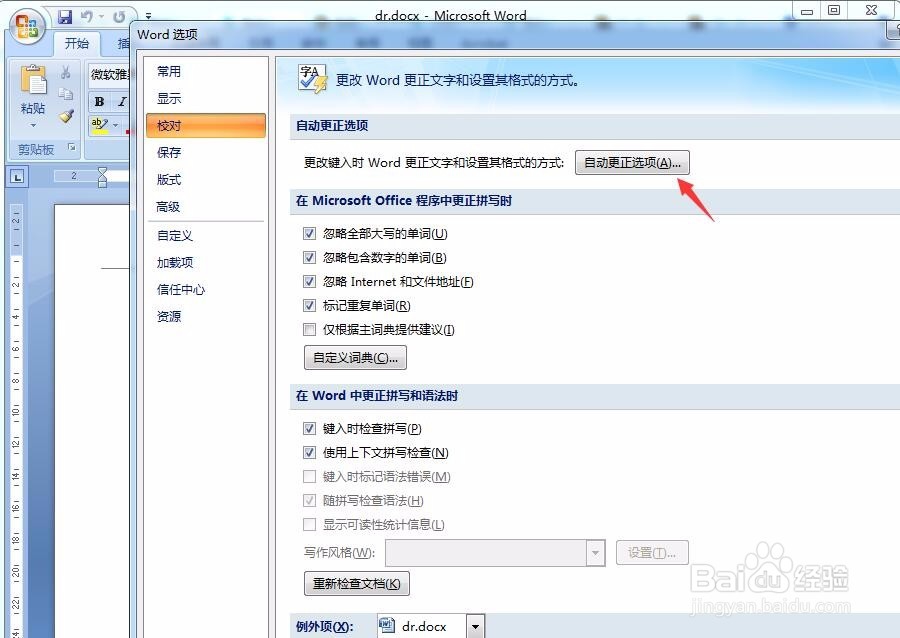
Task: Cut selection with scissors icon
Action: pos(65,72)
